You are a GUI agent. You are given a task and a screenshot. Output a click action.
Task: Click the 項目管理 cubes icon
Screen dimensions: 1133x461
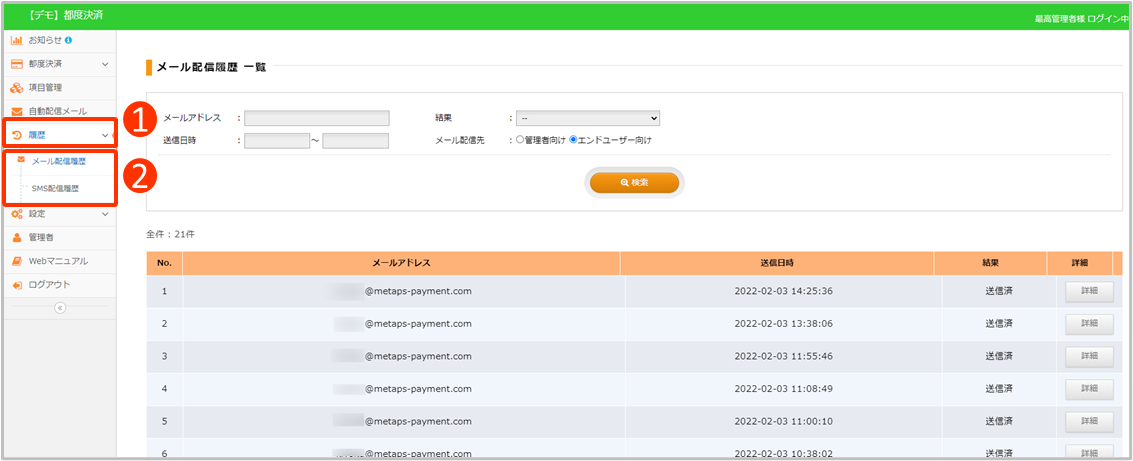click(17, 88)
